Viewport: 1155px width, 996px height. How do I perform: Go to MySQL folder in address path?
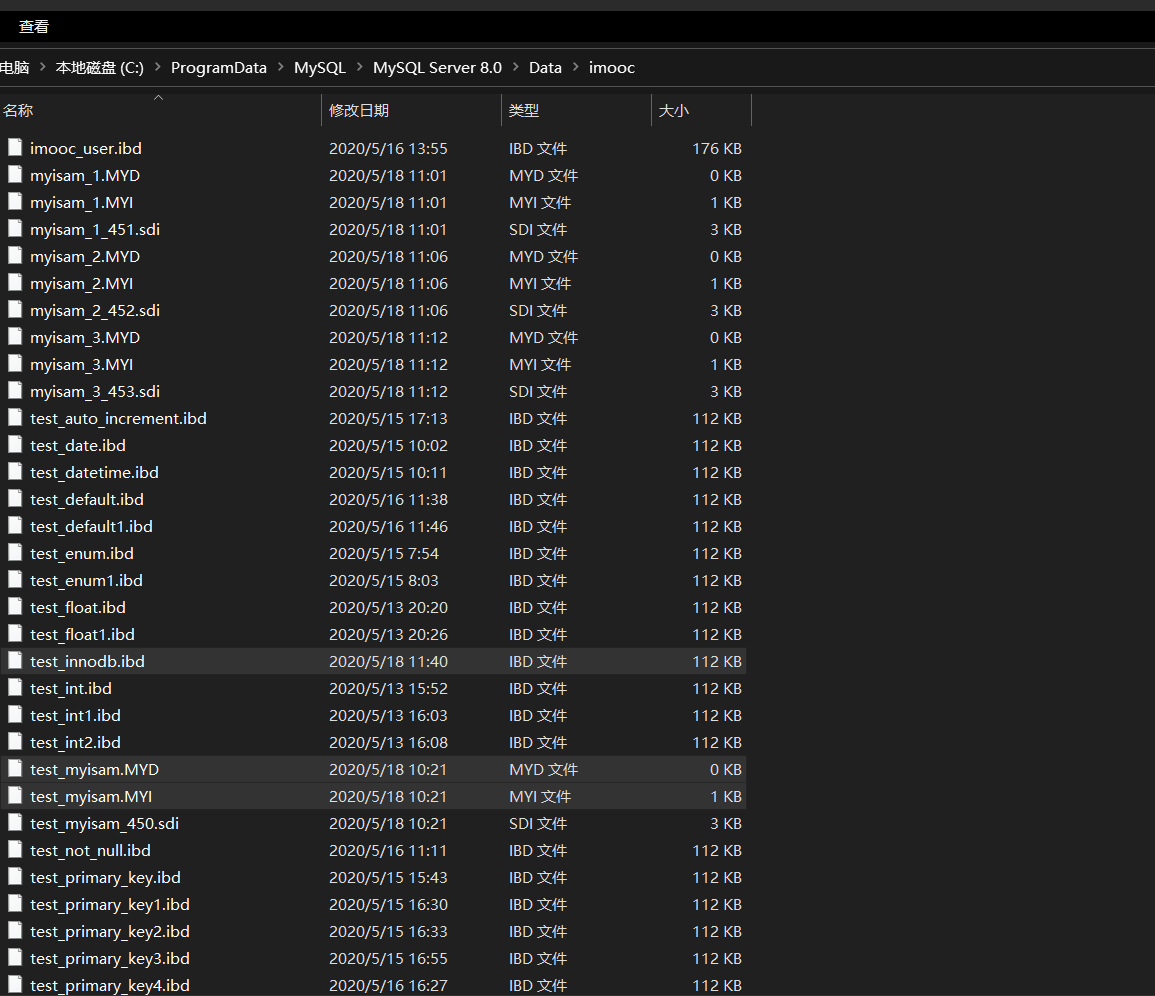320,68
